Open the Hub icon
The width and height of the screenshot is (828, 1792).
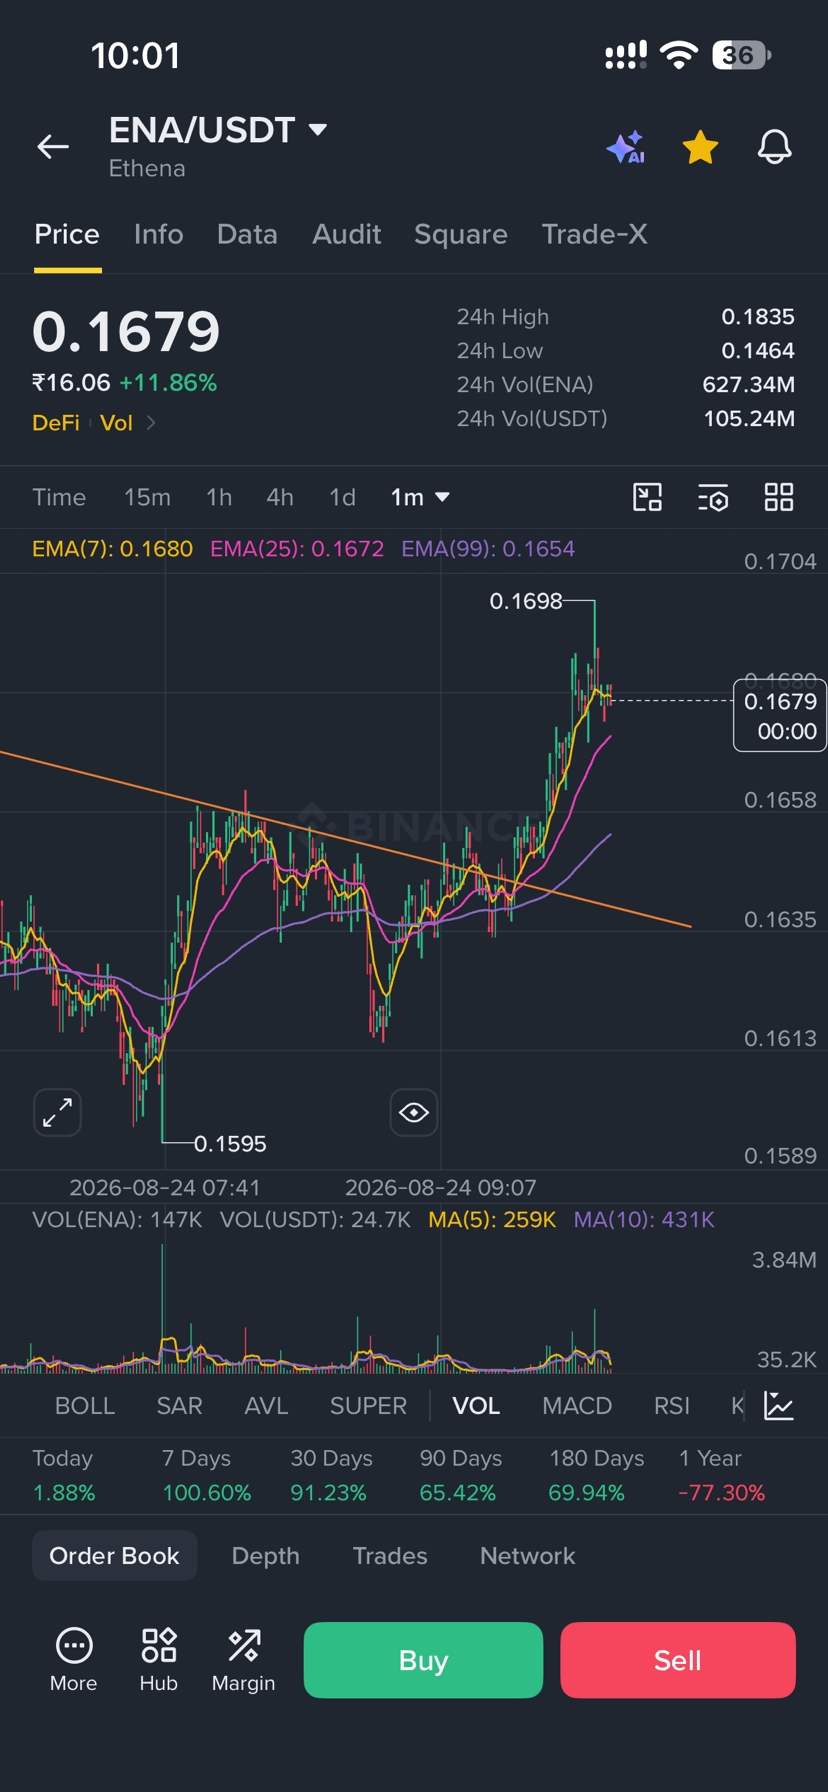tap(159, 1660)
